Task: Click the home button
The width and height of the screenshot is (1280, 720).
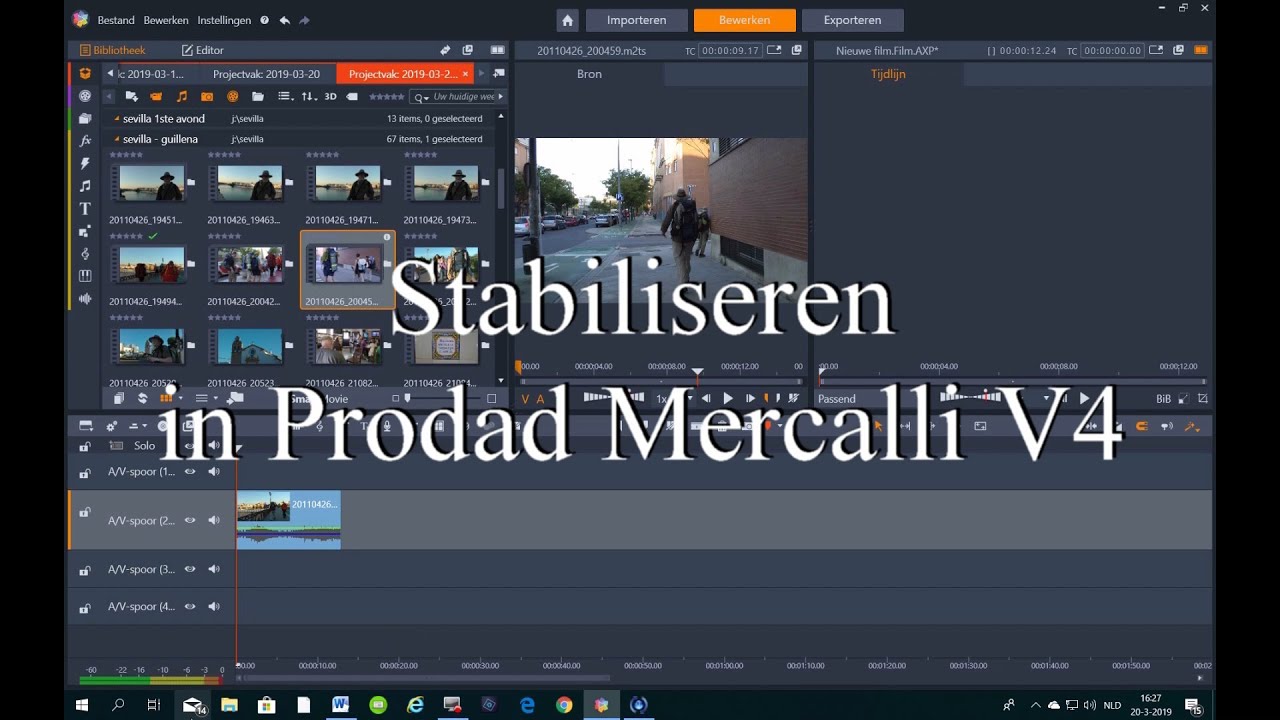Action: [x=567, y=20]
